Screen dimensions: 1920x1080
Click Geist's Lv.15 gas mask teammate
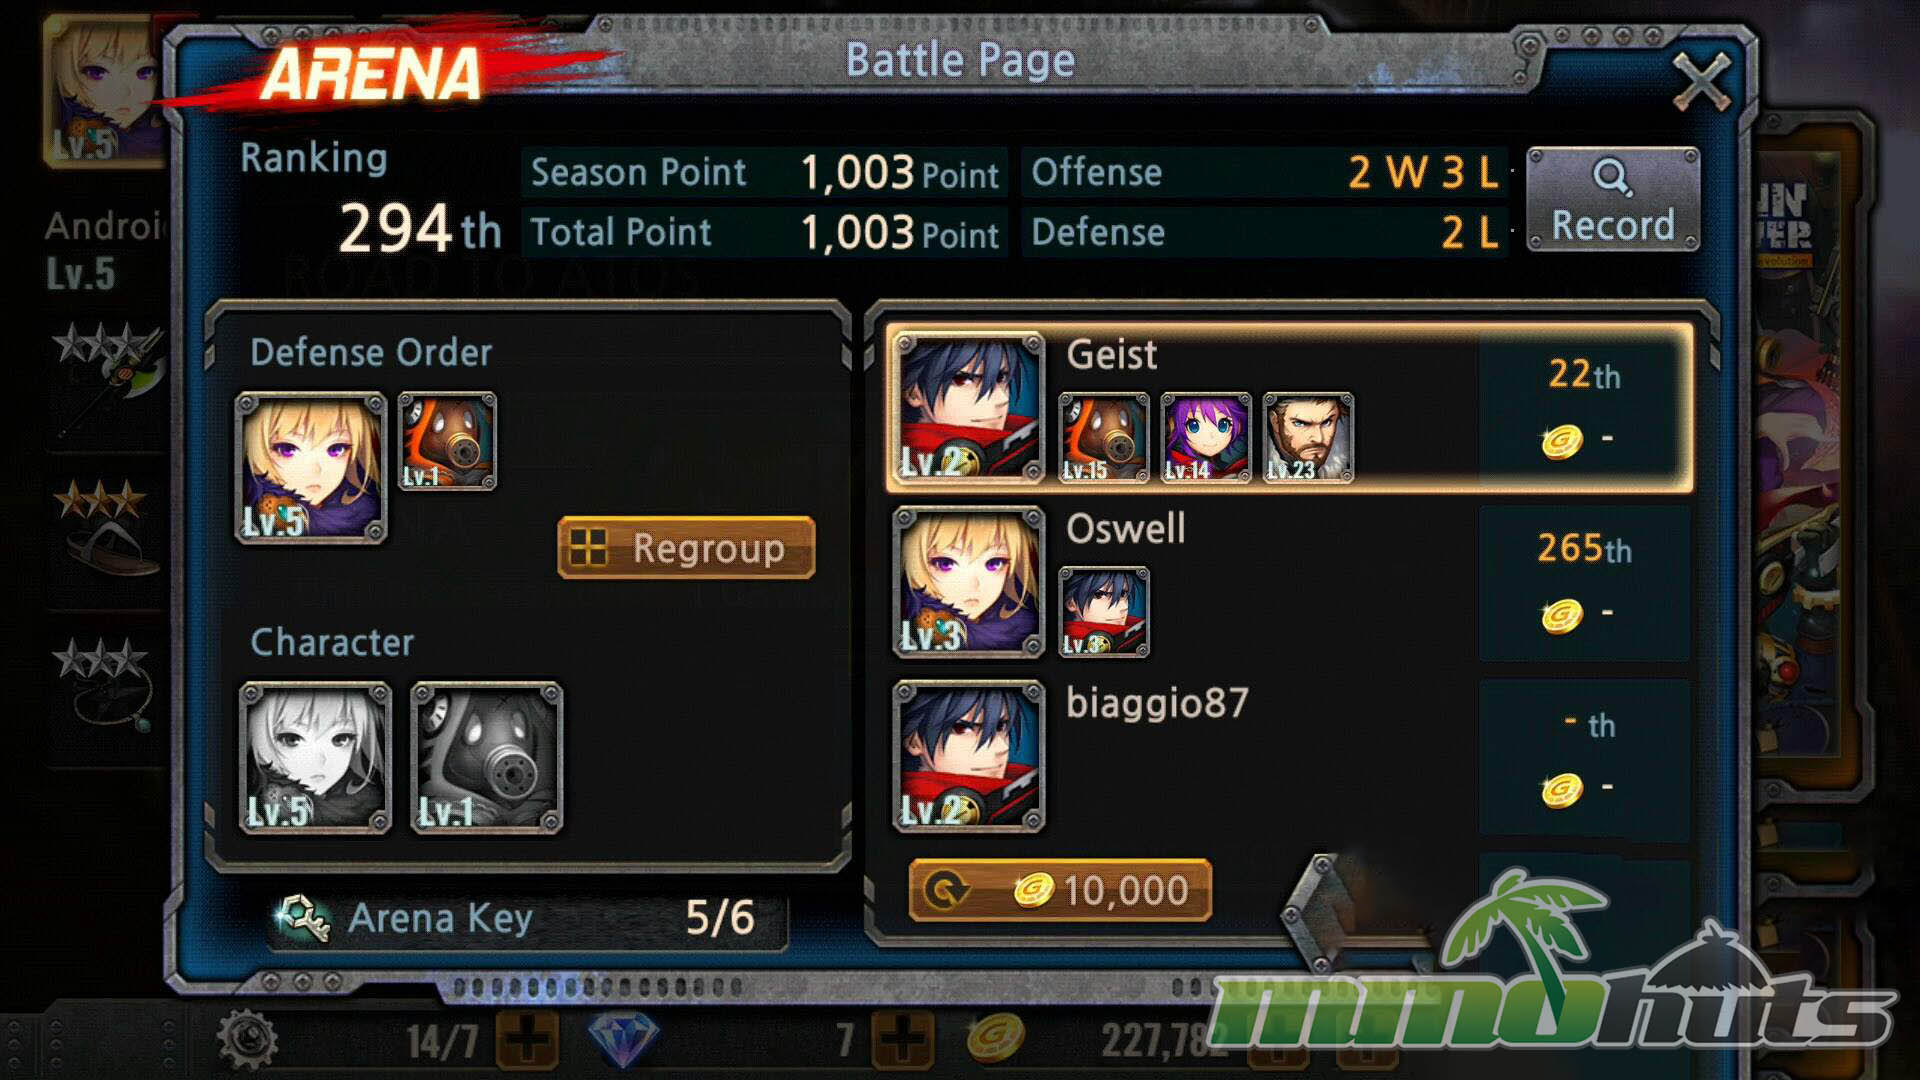[x=1104, y=438]
